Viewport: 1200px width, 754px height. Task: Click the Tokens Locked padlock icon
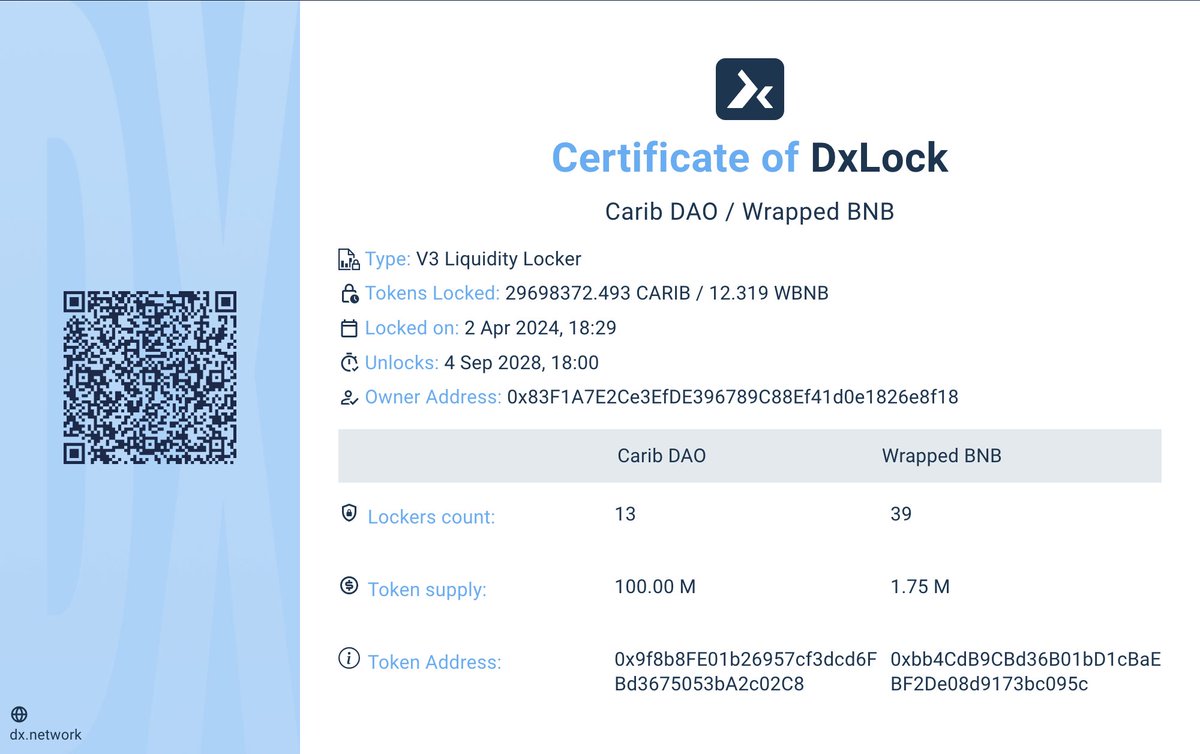tap(349, 294)
